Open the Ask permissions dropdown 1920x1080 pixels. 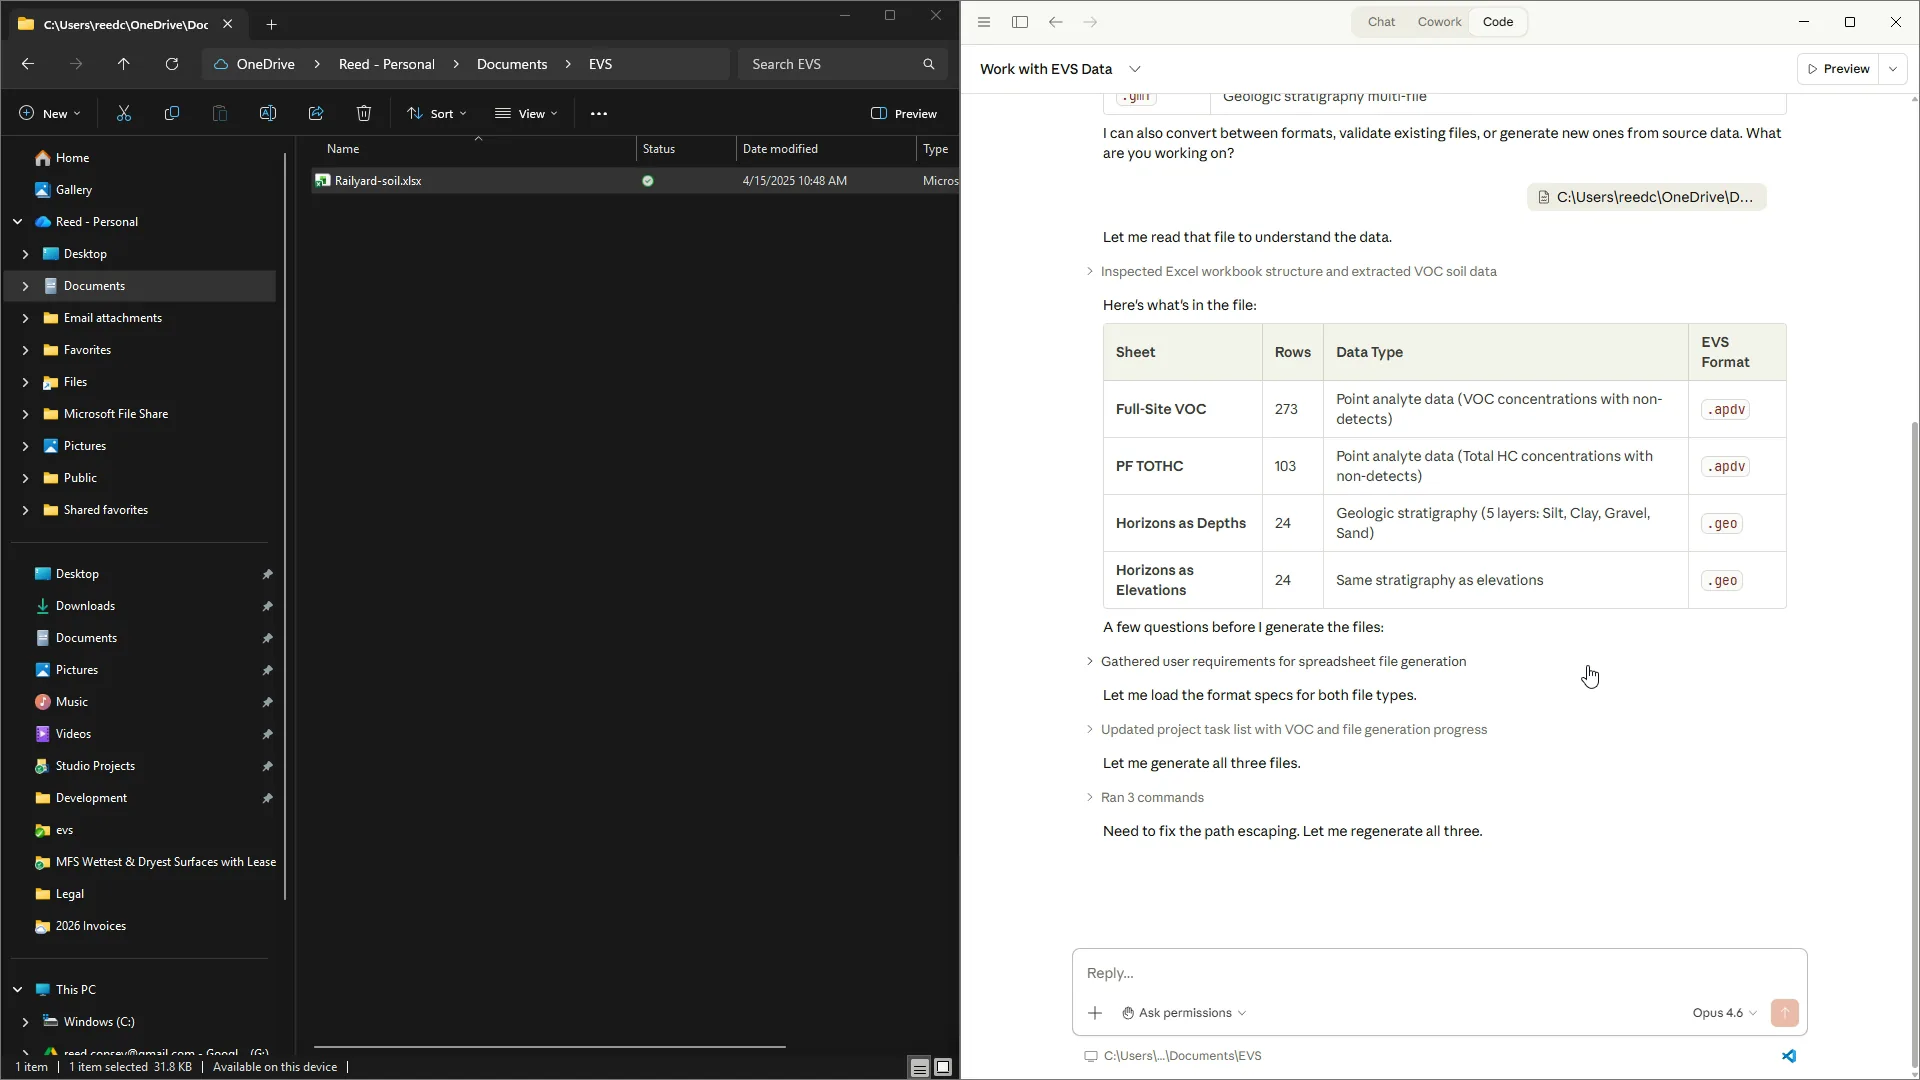click(x=1184, y=1013)
